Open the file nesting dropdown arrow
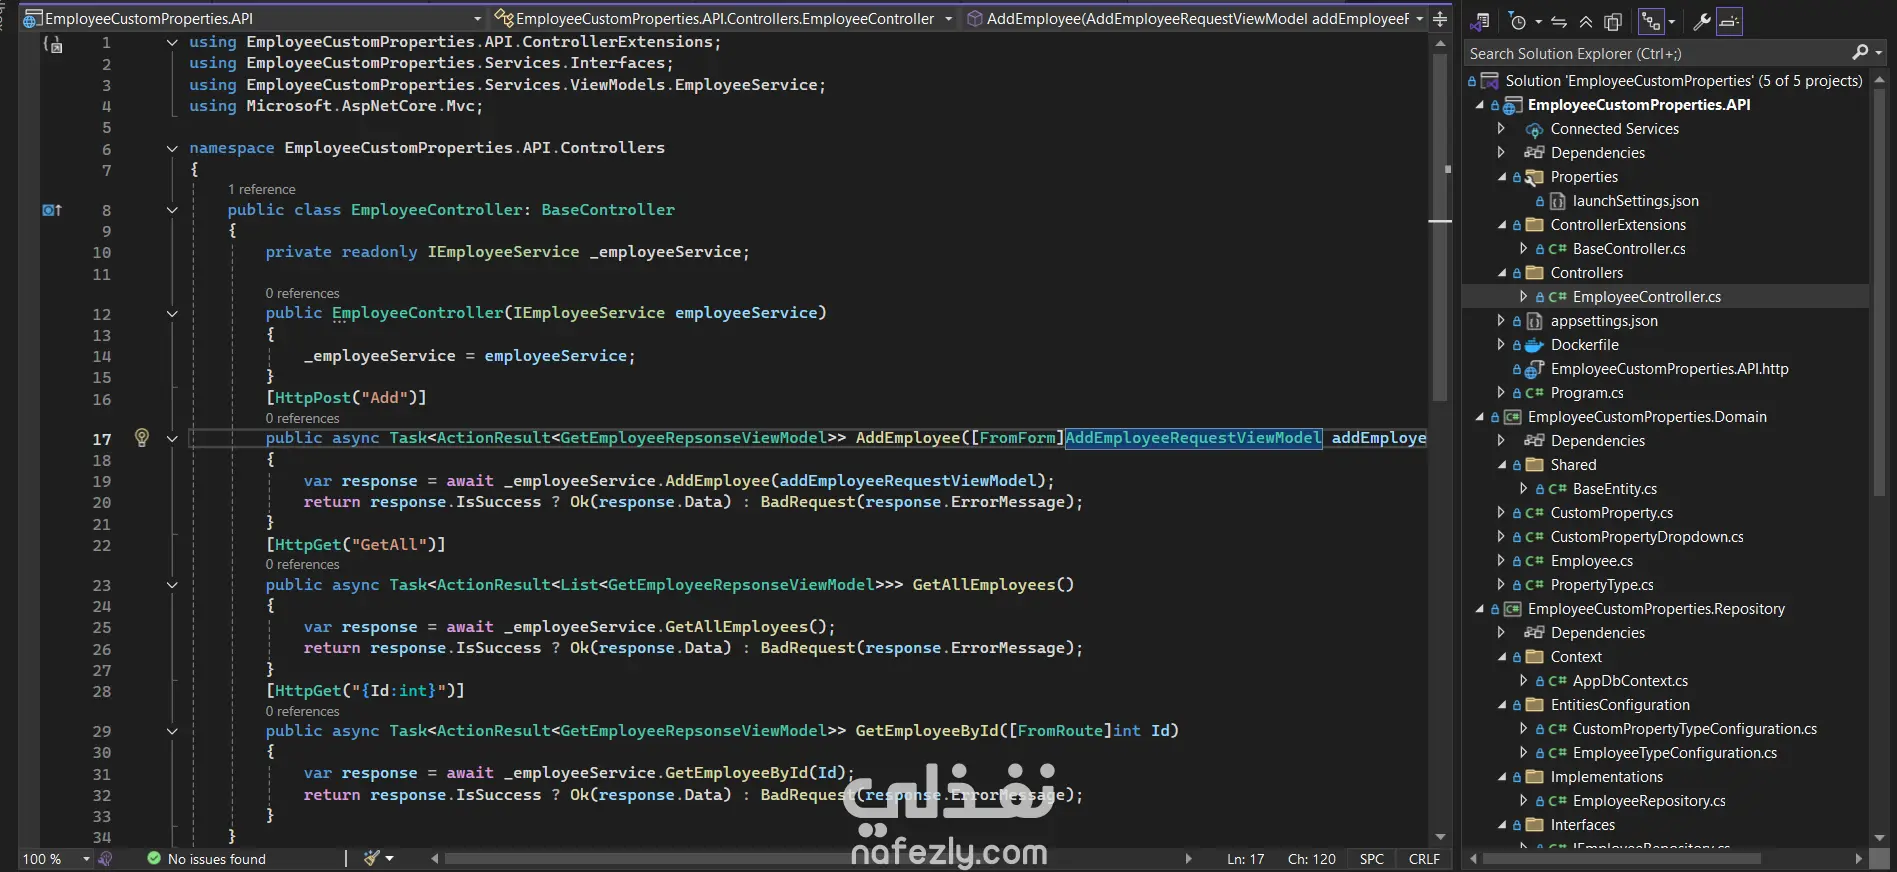This screenshot has height=872, width=1897. click(x=1671, y=21)
